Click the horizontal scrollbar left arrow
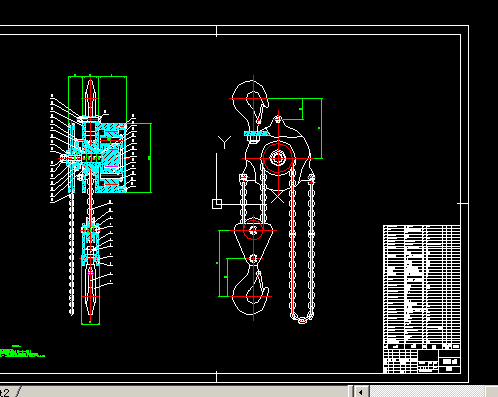 click(361, 392)
